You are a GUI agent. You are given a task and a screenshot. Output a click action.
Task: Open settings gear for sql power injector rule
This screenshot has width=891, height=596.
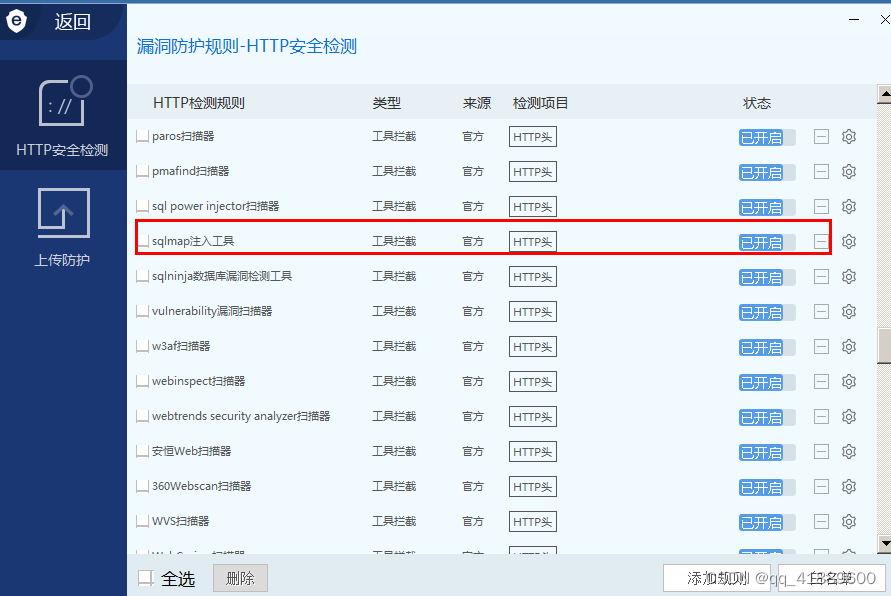click(x=848, y=207)
